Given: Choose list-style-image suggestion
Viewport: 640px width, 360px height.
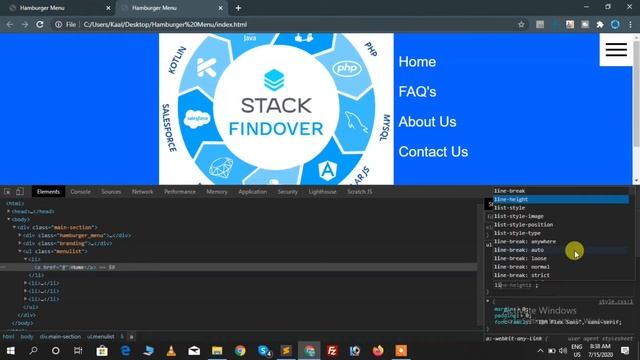Looking at the screenshot, I should pos(561,216).
